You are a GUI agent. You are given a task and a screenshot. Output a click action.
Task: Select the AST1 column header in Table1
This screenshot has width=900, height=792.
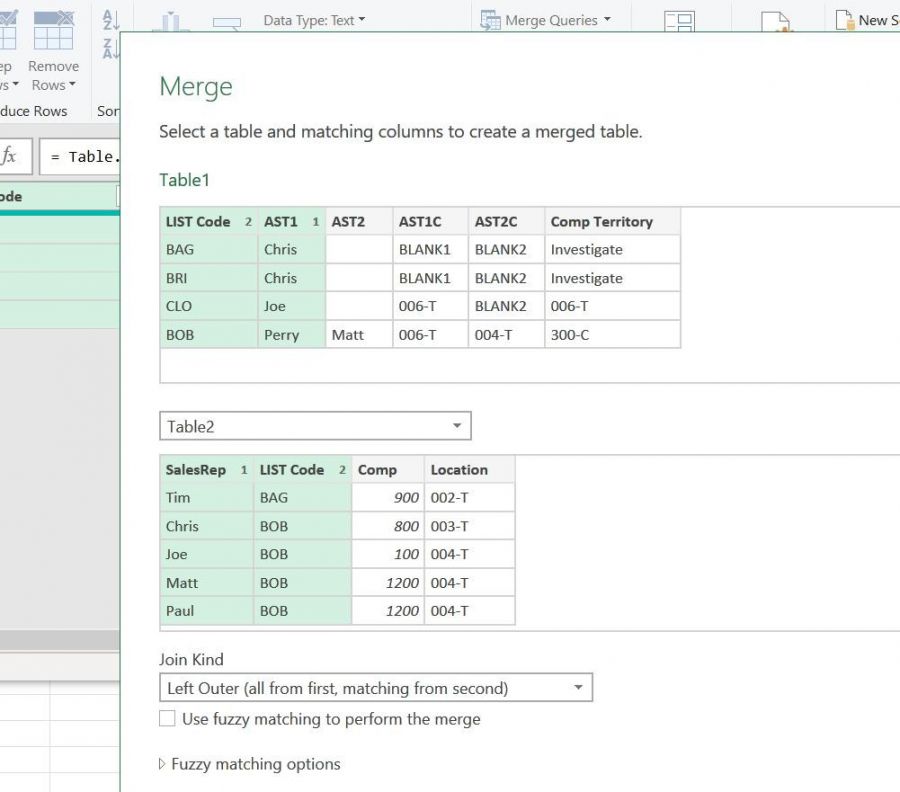point(292,222)
